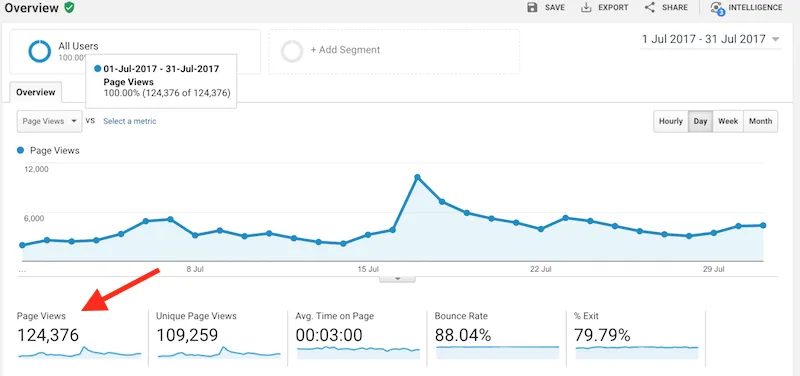Click the 22 Jul axis label
800x376 pixels.
(541, 268)
